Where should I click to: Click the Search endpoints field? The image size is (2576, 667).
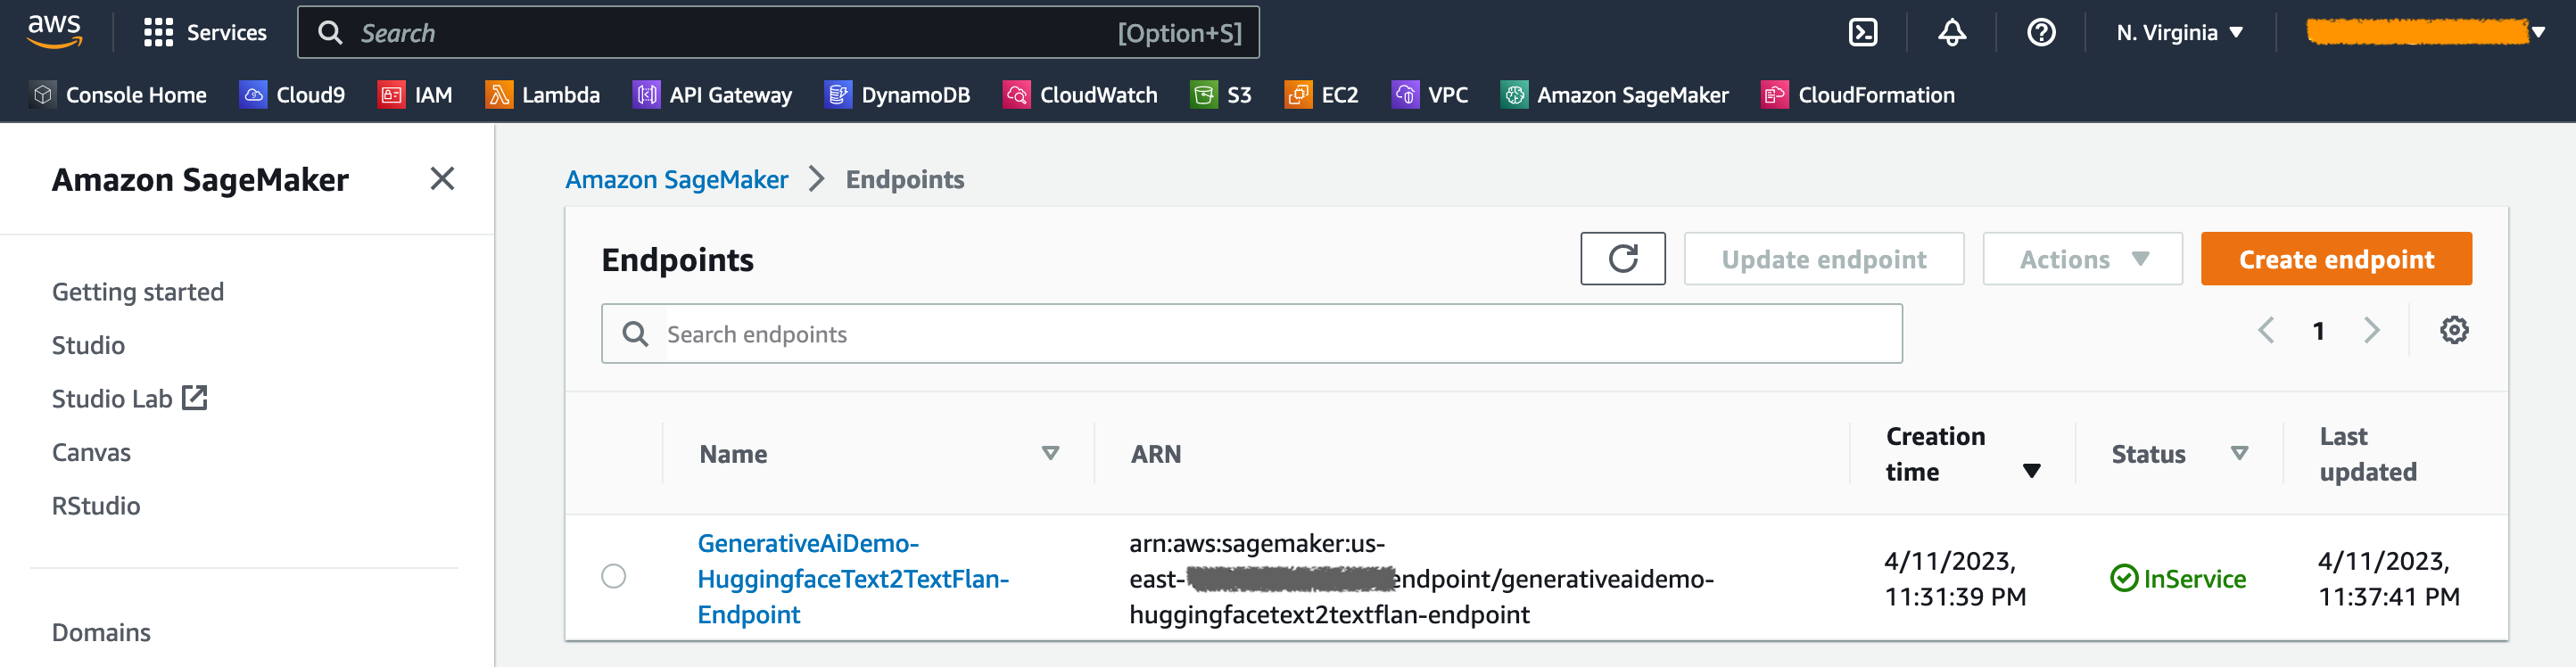point(1250,334)
